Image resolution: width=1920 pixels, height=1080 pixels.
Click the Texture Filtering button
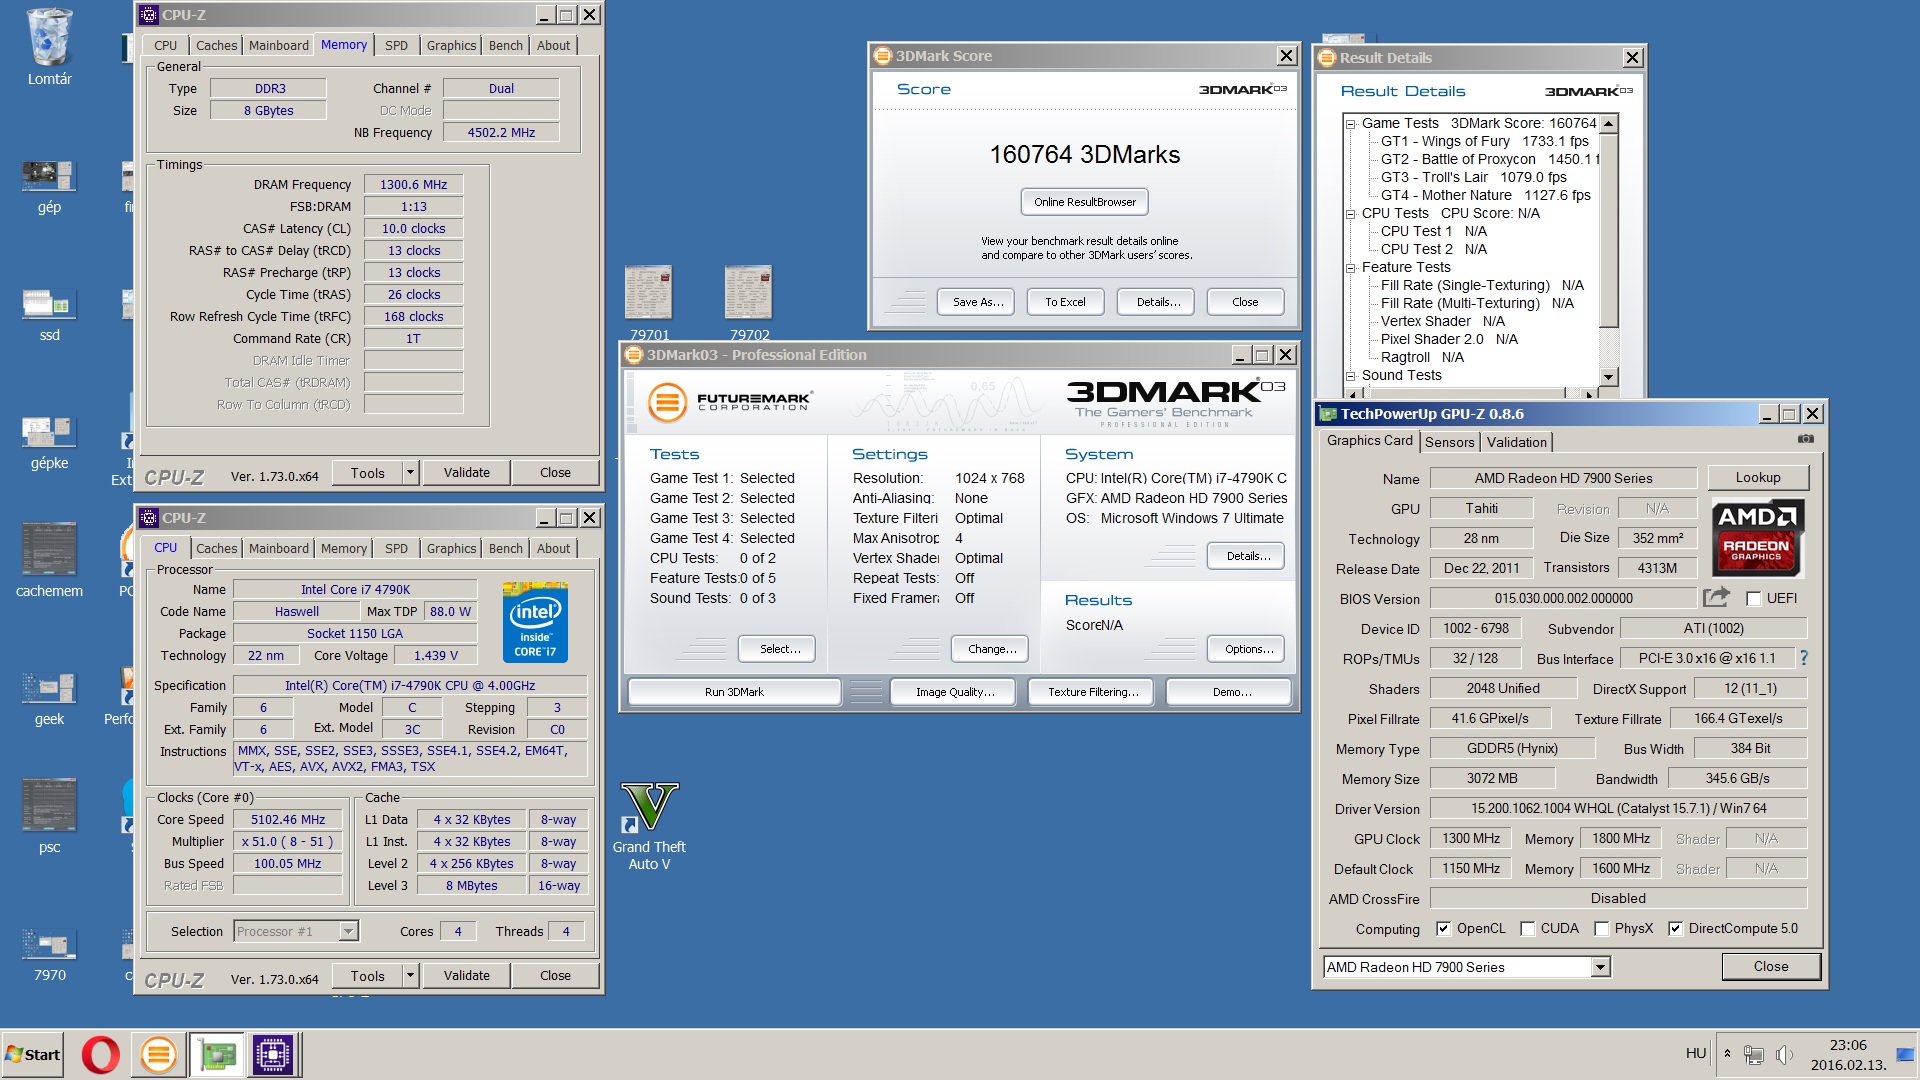pos(1093,692)
